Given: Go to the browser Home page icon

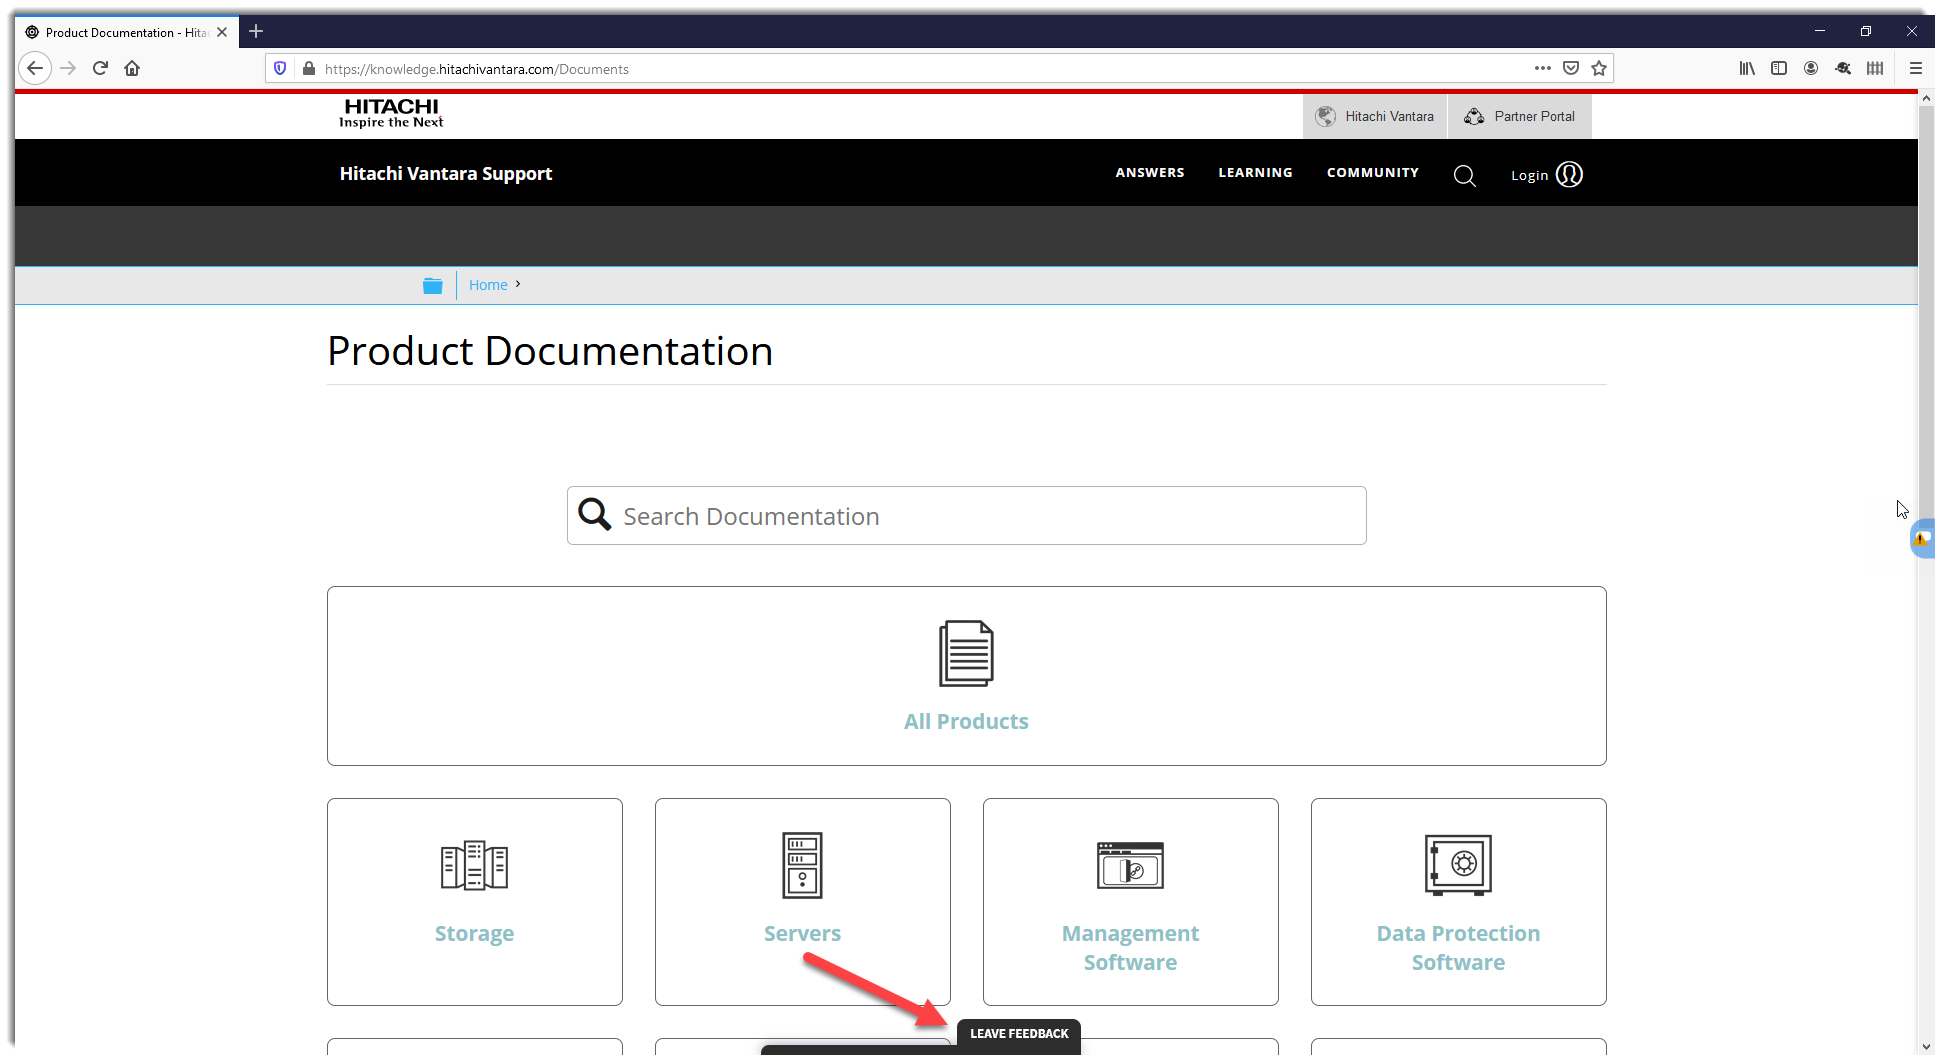Looking at the screenshot, I should tap(132, 68).
